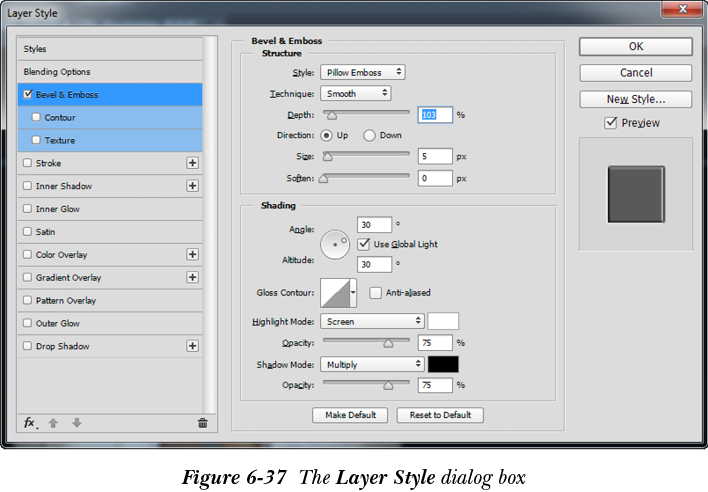The image size is (708, 492).
Task: Click the delete effect trash icon
Action: [x=202, y=423]
